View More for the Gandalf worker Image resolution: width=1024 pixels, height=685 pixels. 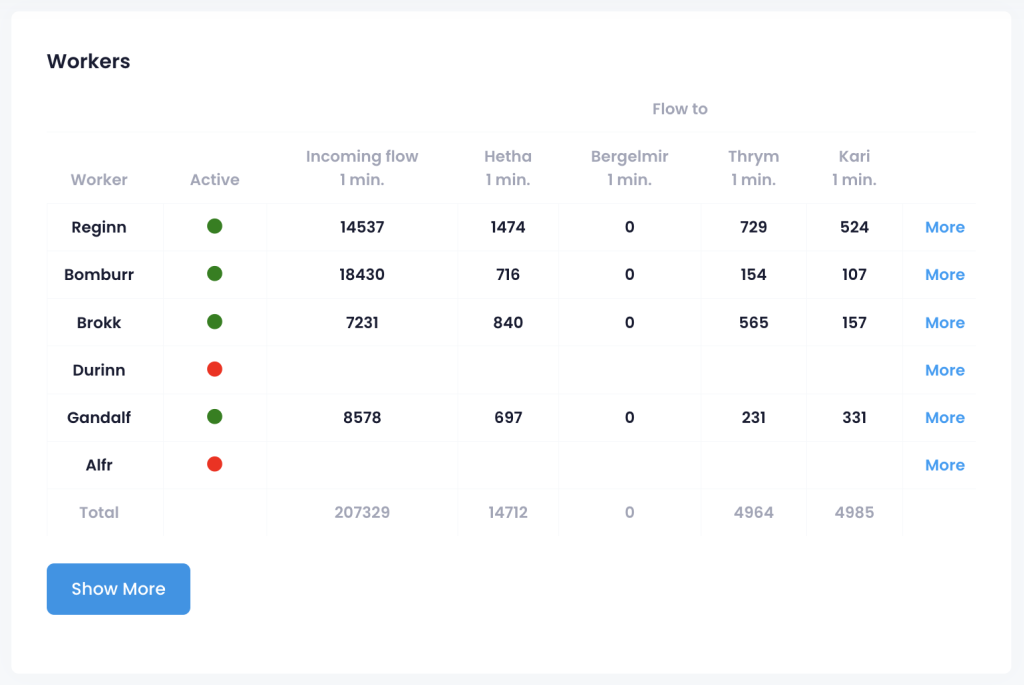point(944,418)
